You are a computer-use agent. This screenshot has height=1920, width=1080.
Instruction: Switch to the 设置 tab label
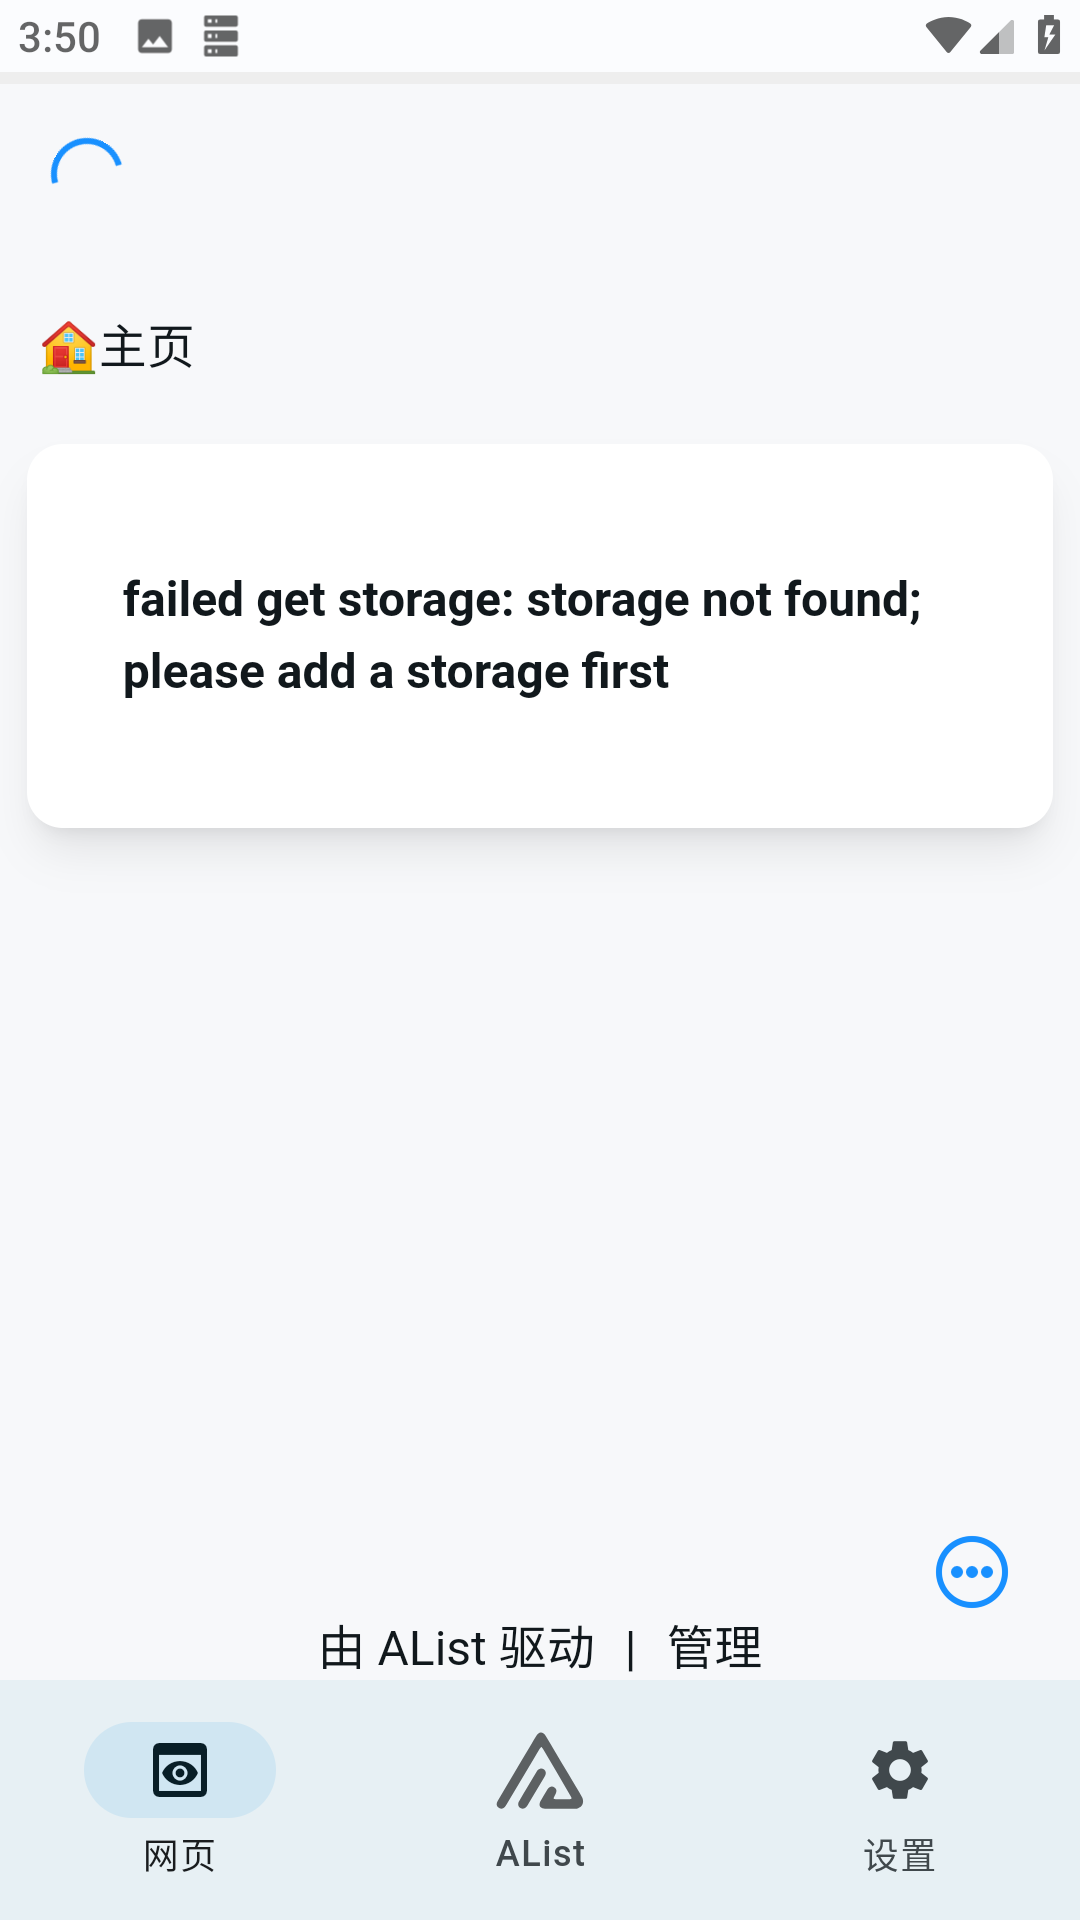900,1856
